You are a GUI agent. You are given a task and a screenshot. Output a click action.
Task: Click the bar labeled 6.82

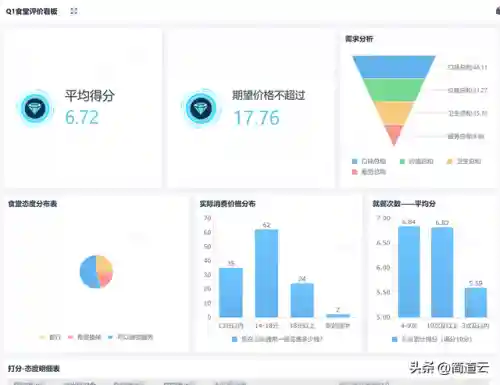click(x=442, y=272)
